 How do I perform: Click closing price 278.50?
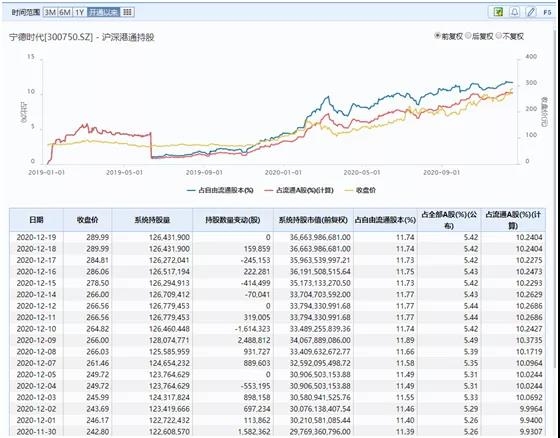point(98,283)
